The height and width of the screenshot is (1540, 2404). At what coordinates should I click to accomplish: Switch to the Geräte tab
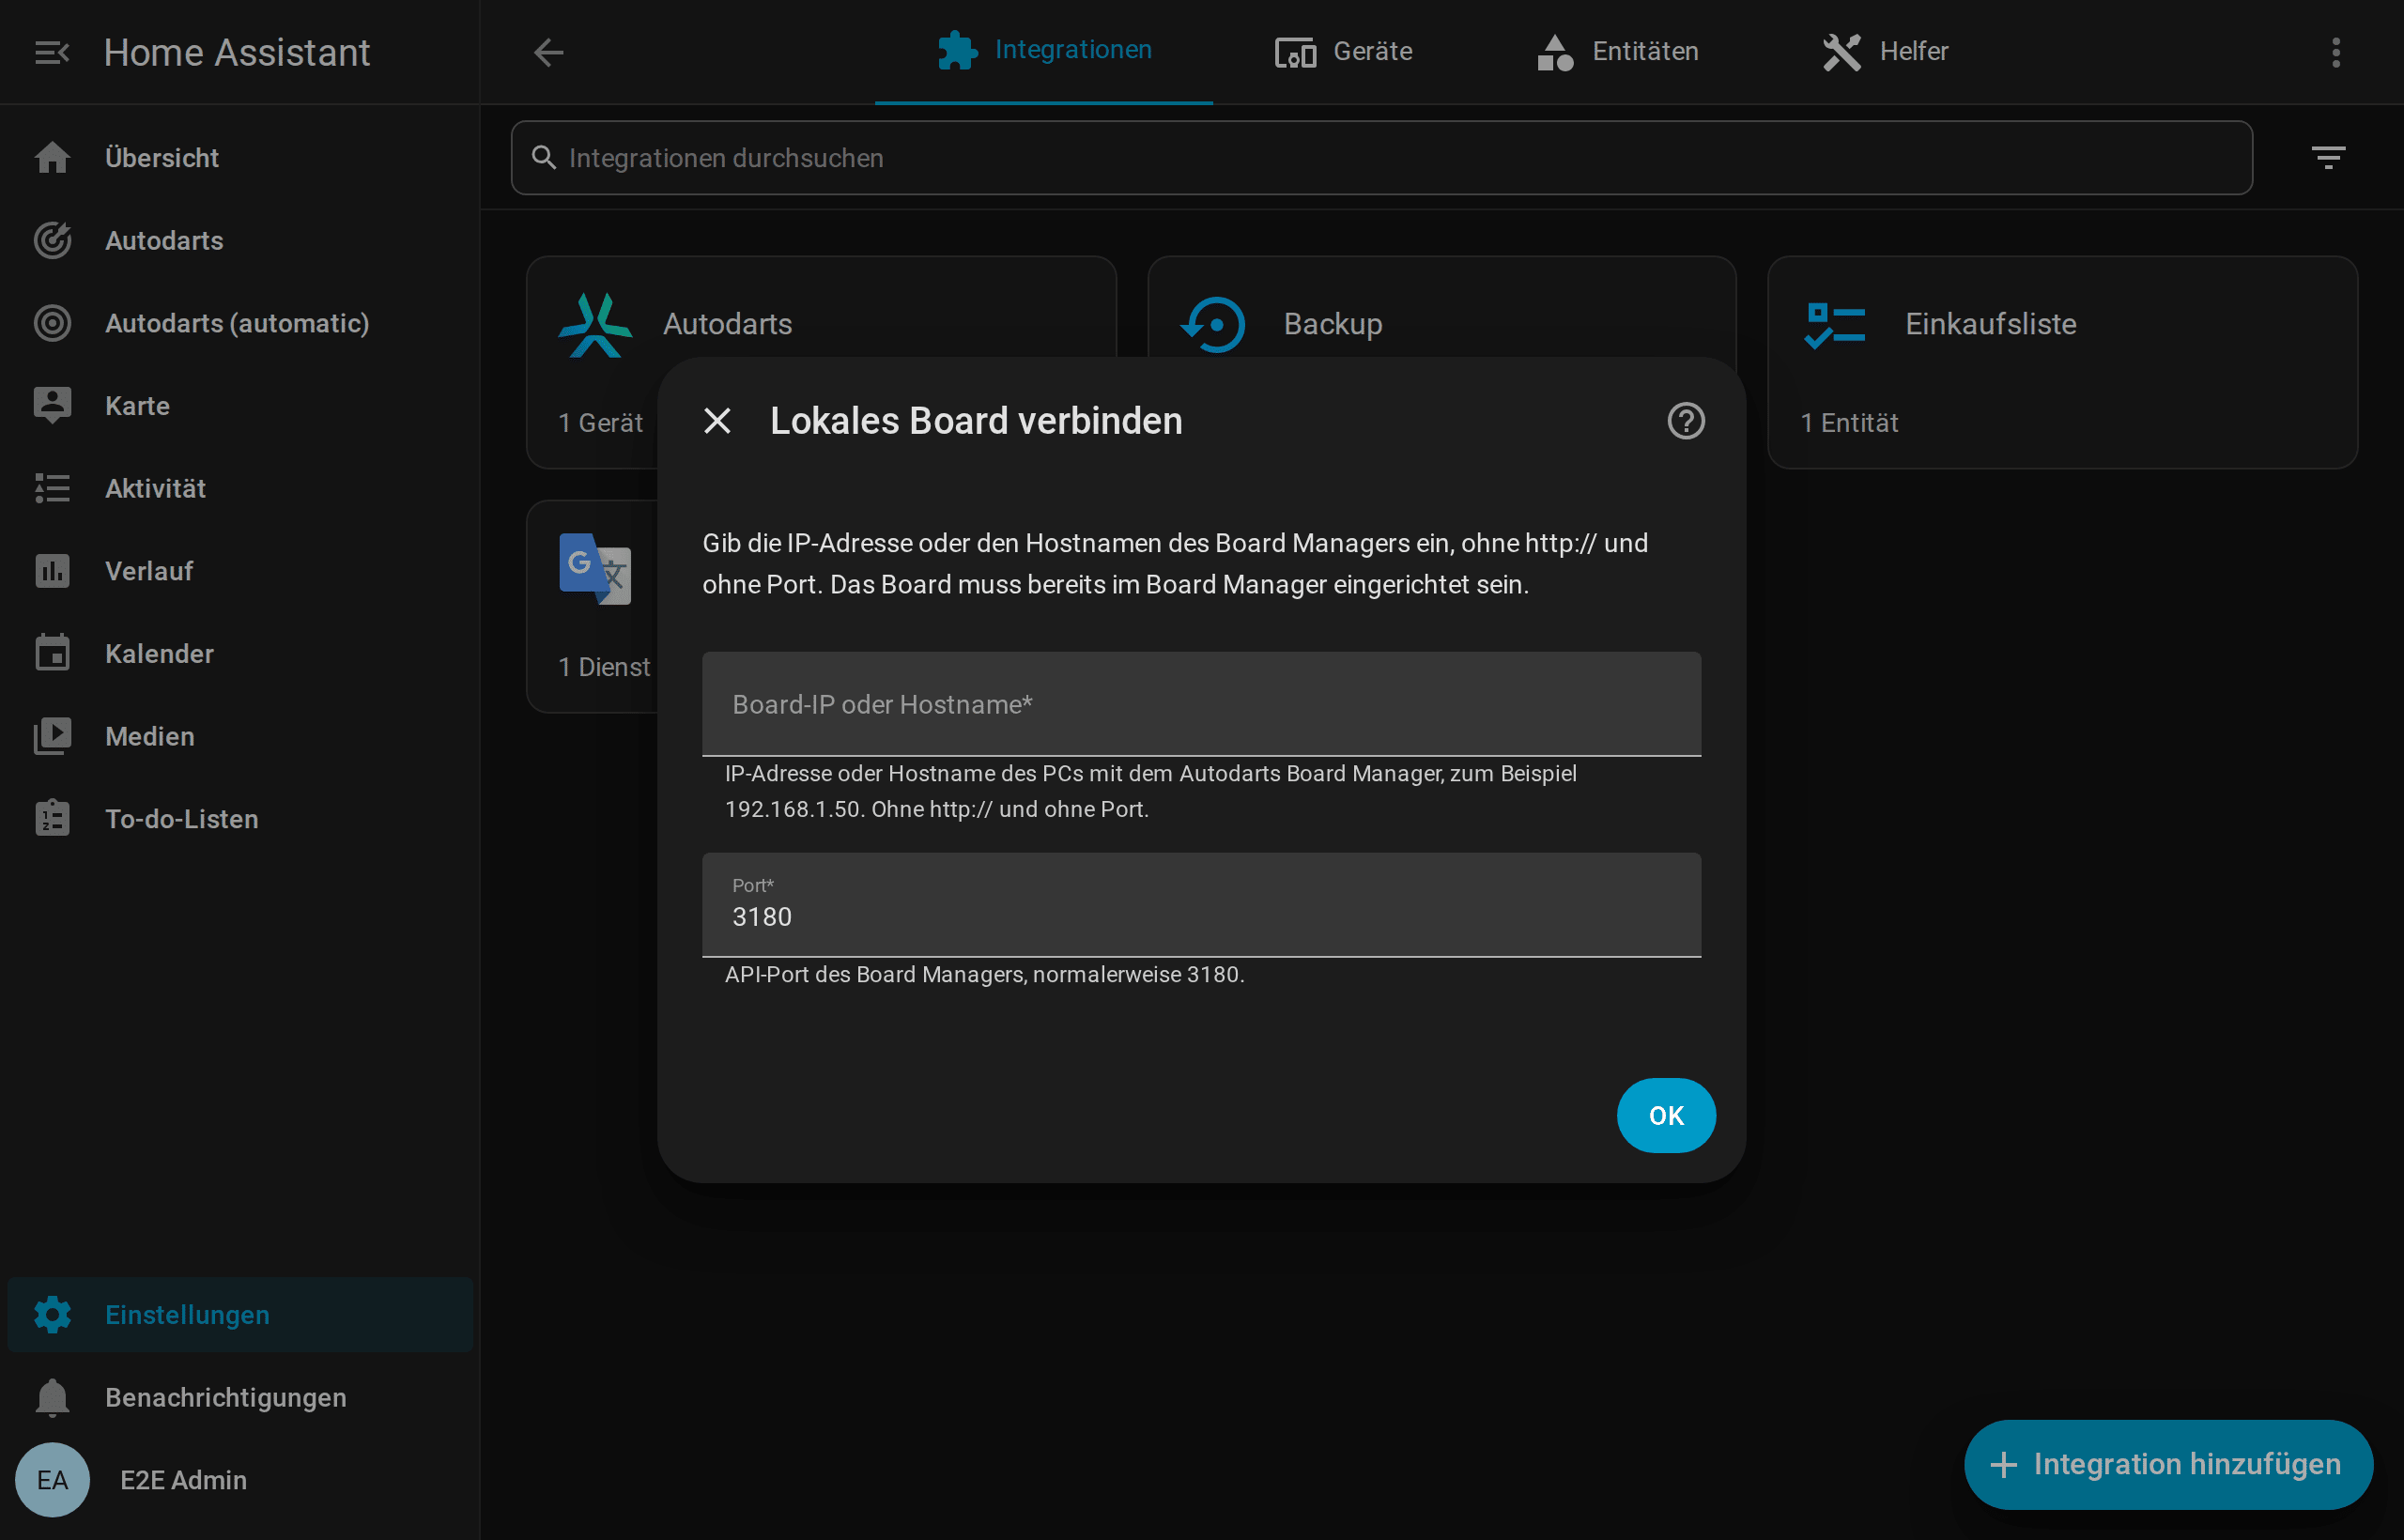point(1343,51)
